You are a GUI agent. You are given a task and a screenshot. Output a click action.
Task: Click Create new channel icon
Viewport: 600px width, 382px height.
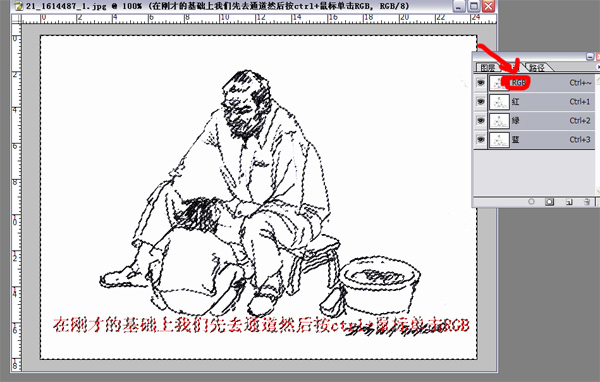pyautogui.click(x=569, y=202)
